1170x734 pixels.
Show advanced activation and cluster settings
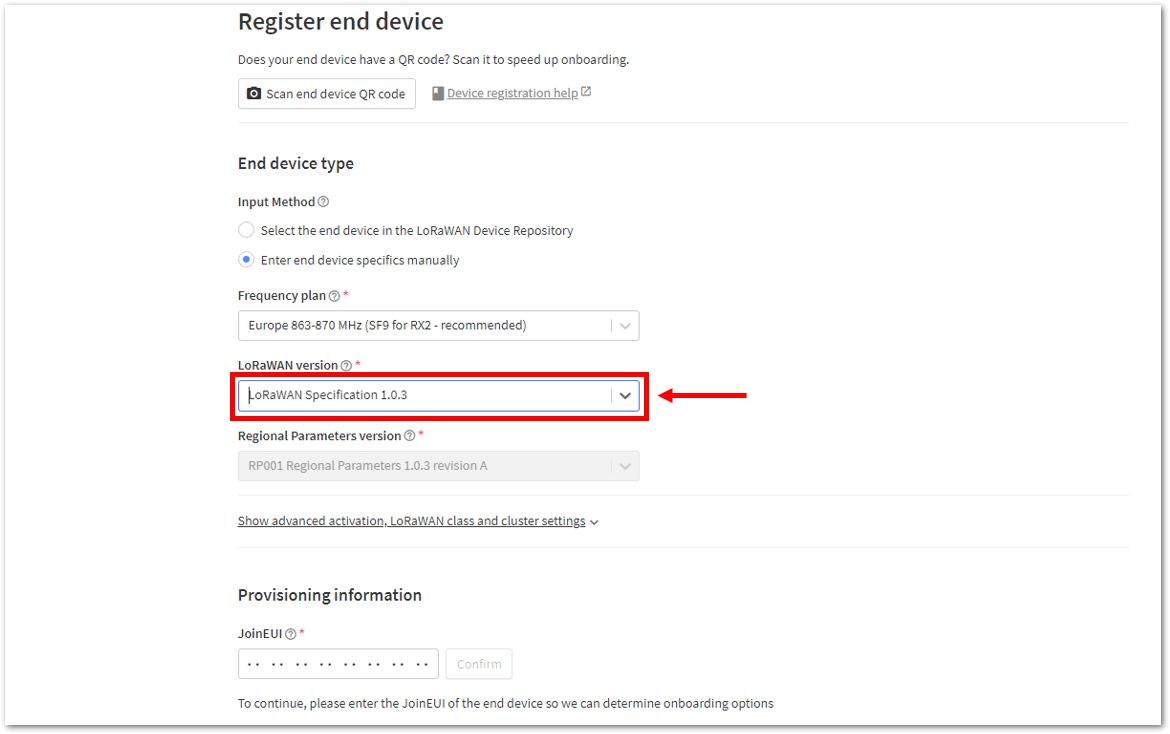click(x=412, y=521)
